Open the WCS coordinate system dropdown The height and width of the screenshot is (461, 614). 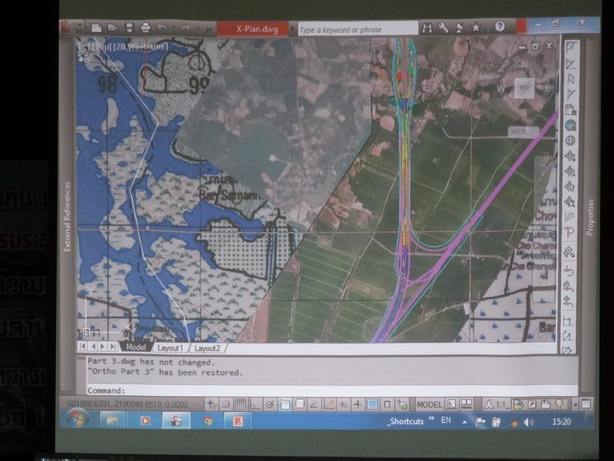coord(518,131)
